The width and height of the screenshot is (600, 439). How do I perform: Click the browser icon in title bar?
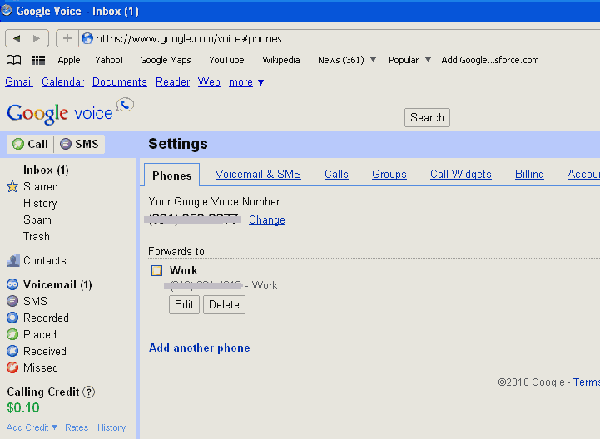tap(7, 10)
